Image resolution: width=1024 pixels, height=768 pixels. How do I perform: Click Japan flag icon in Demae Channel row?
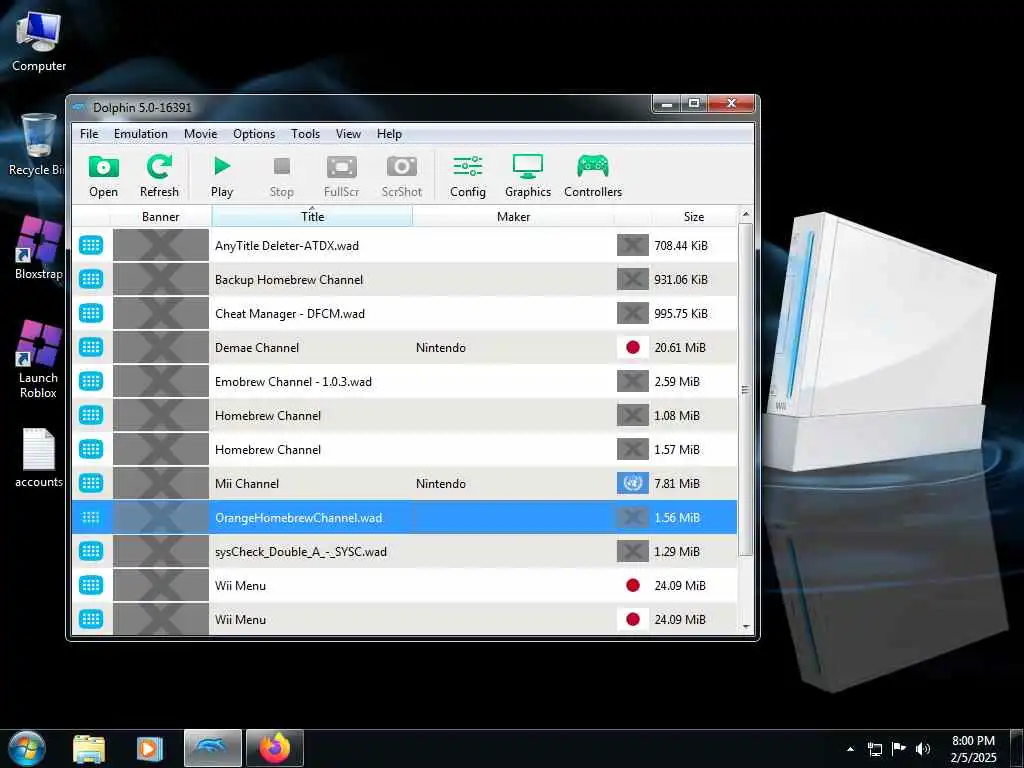pyautogui.click(x=632, y=347)
